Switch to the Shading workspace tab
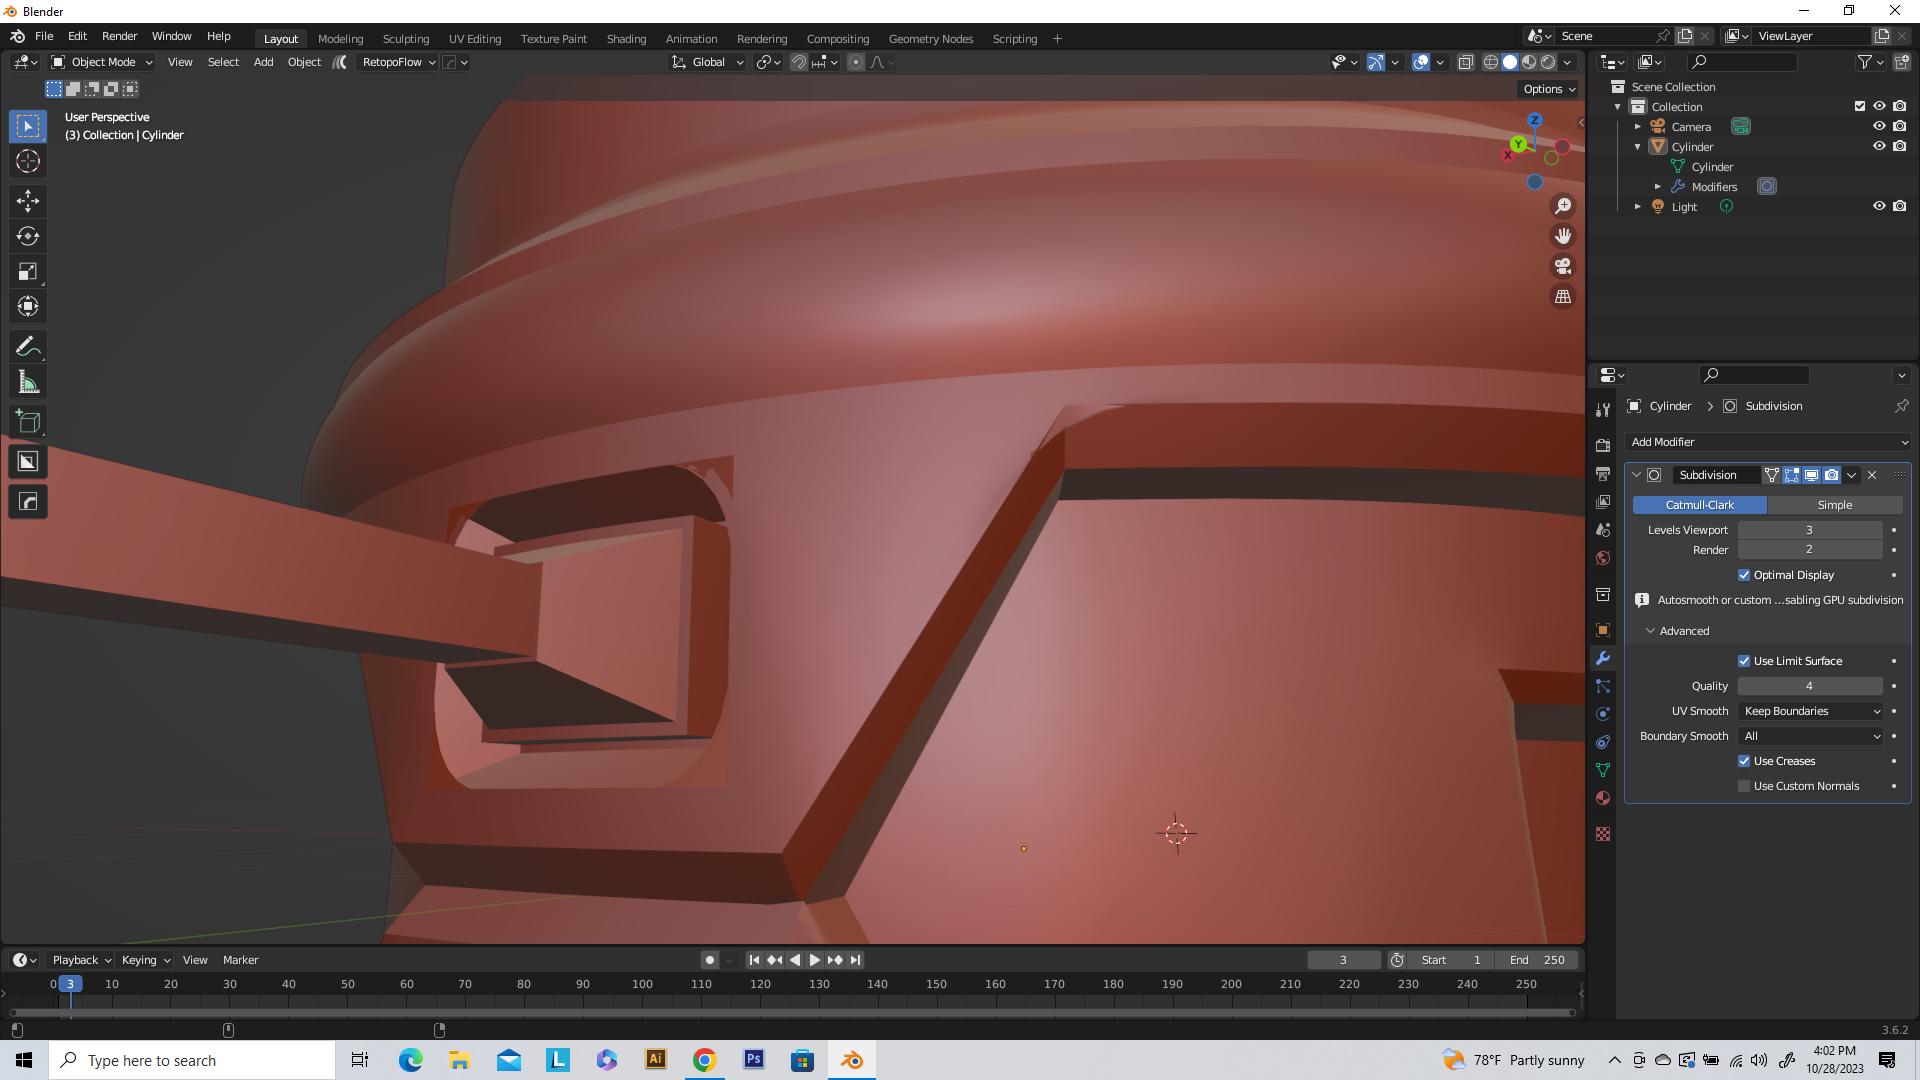Image resolution: width=1920 pixels, height=1080 pixels. point(626,39)
